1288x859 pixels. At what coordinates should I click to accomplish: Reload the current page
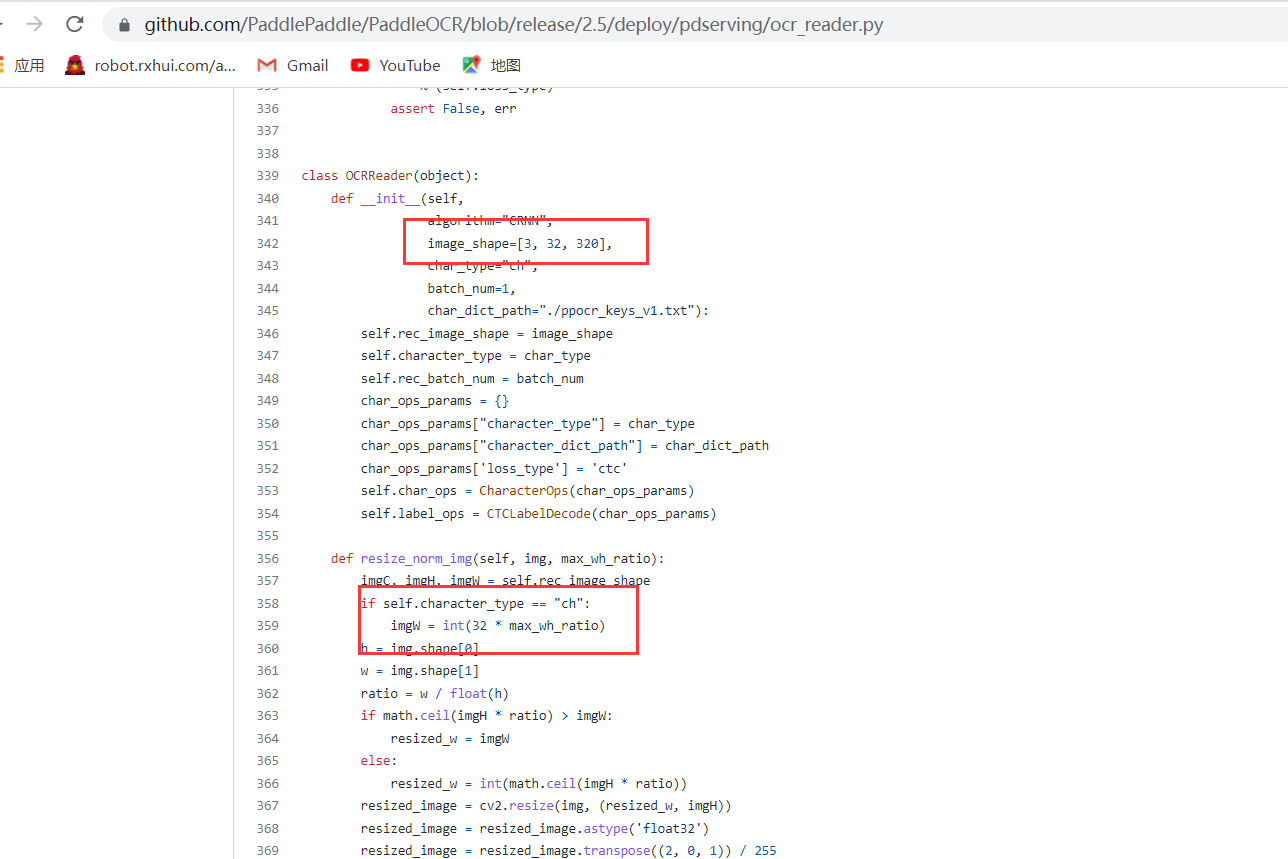74,24
